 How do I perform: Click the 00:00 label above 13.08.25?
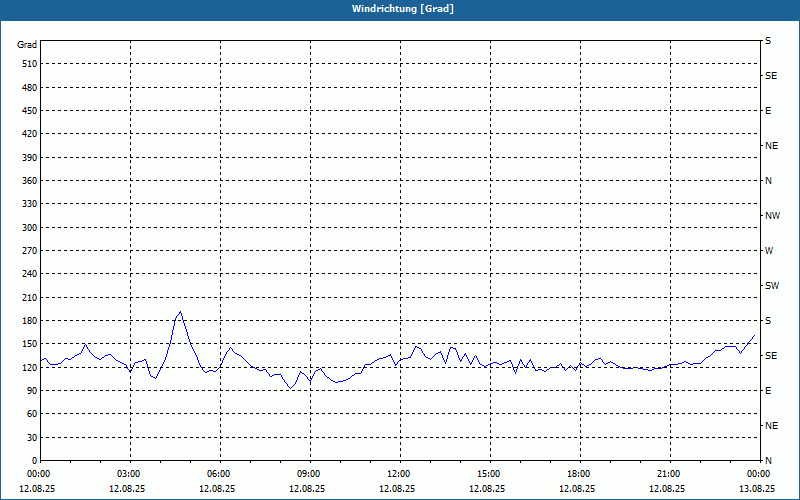[x=759, y=474]
